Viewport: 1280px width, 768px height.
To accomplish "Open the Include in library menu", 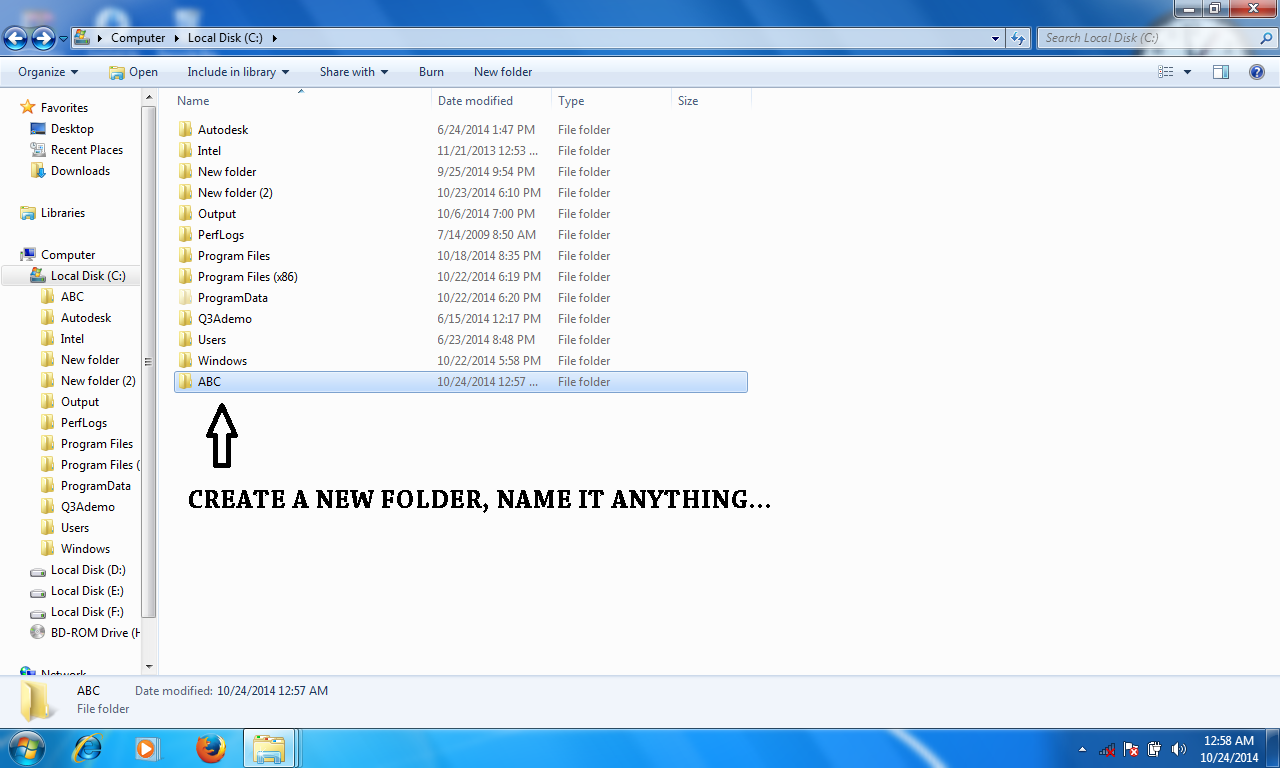I will 238,72.
